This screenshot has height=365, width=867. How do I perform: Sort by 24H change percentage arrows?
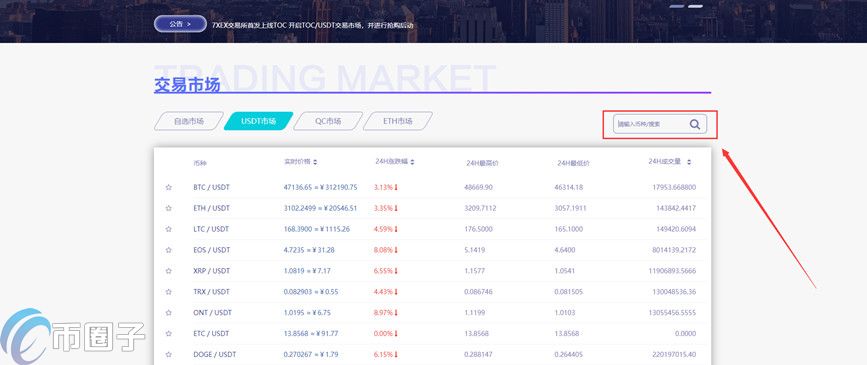pyautogui.click(x=412, y=162)
